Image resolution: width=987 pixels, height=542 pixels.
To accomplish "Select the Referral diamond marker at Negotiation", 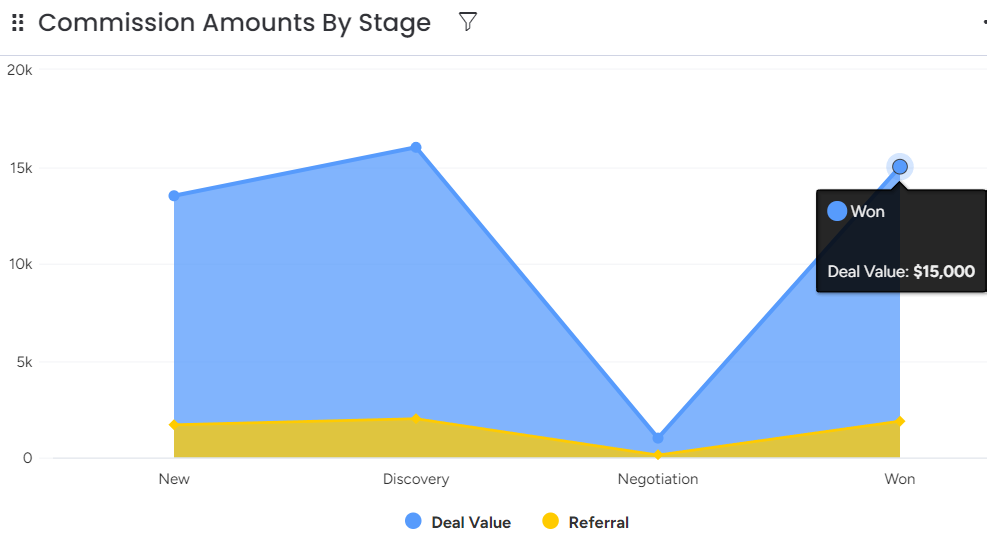I will tap(658, 455).
